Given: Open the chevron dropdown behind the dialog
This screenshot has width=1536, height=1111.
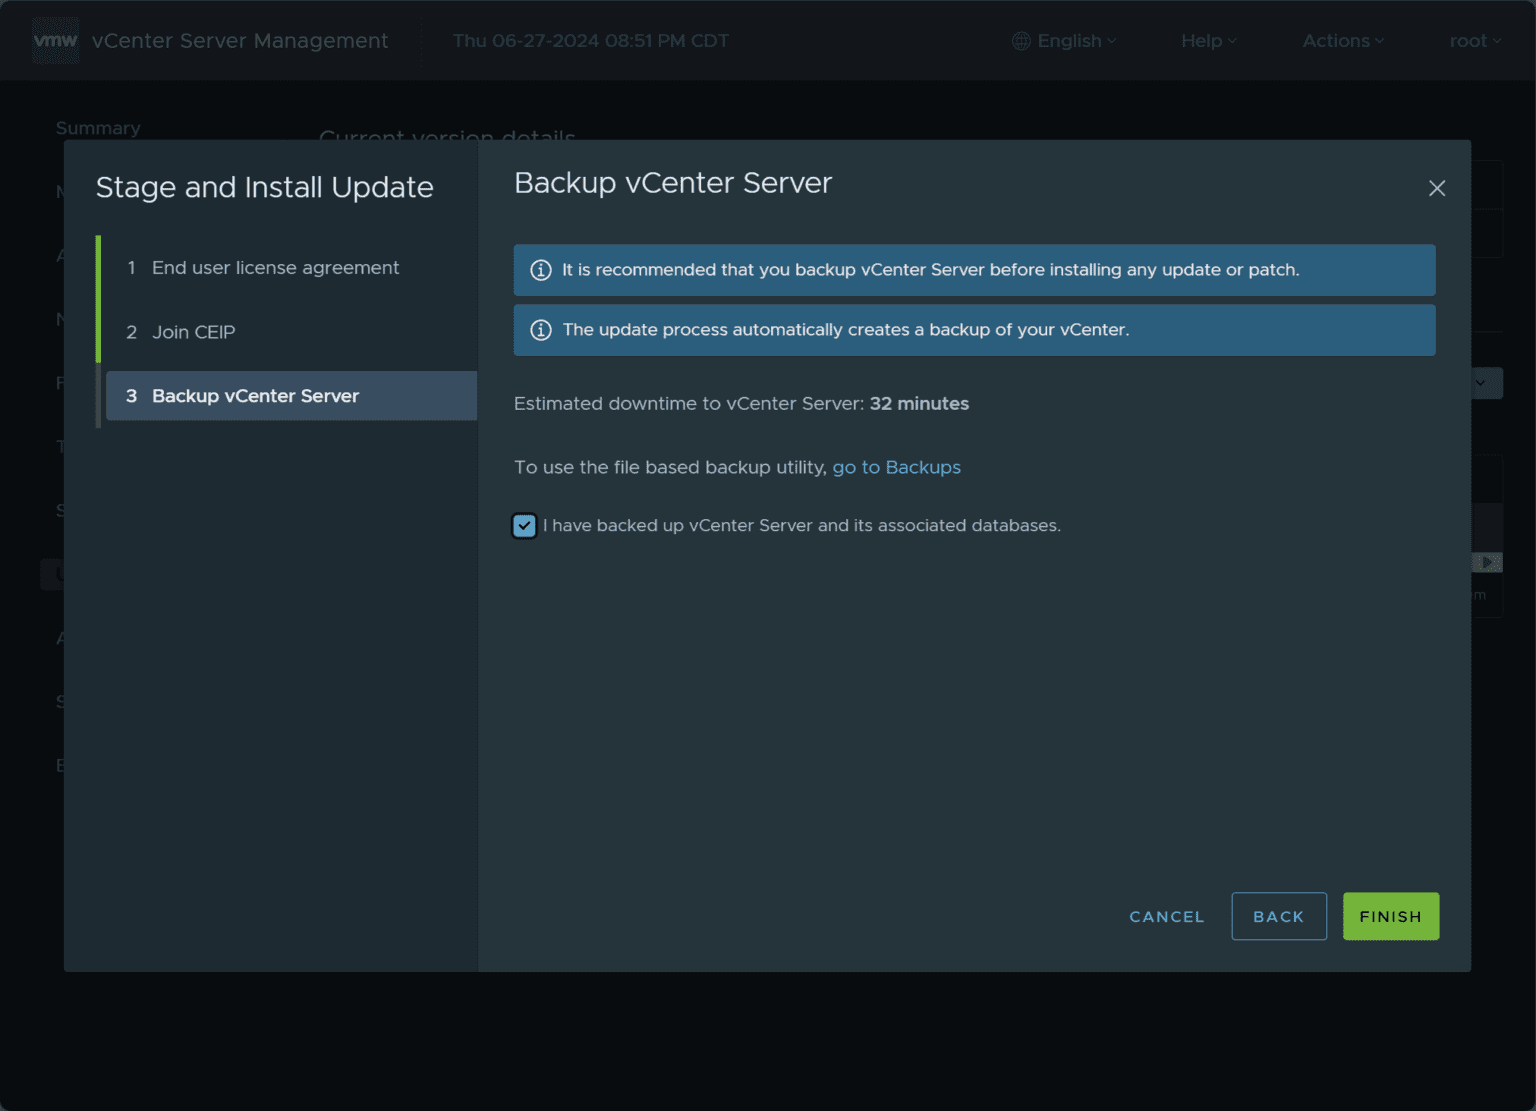Looking at the screenshot, I should pyautogui.click(x=1483, y=383).
